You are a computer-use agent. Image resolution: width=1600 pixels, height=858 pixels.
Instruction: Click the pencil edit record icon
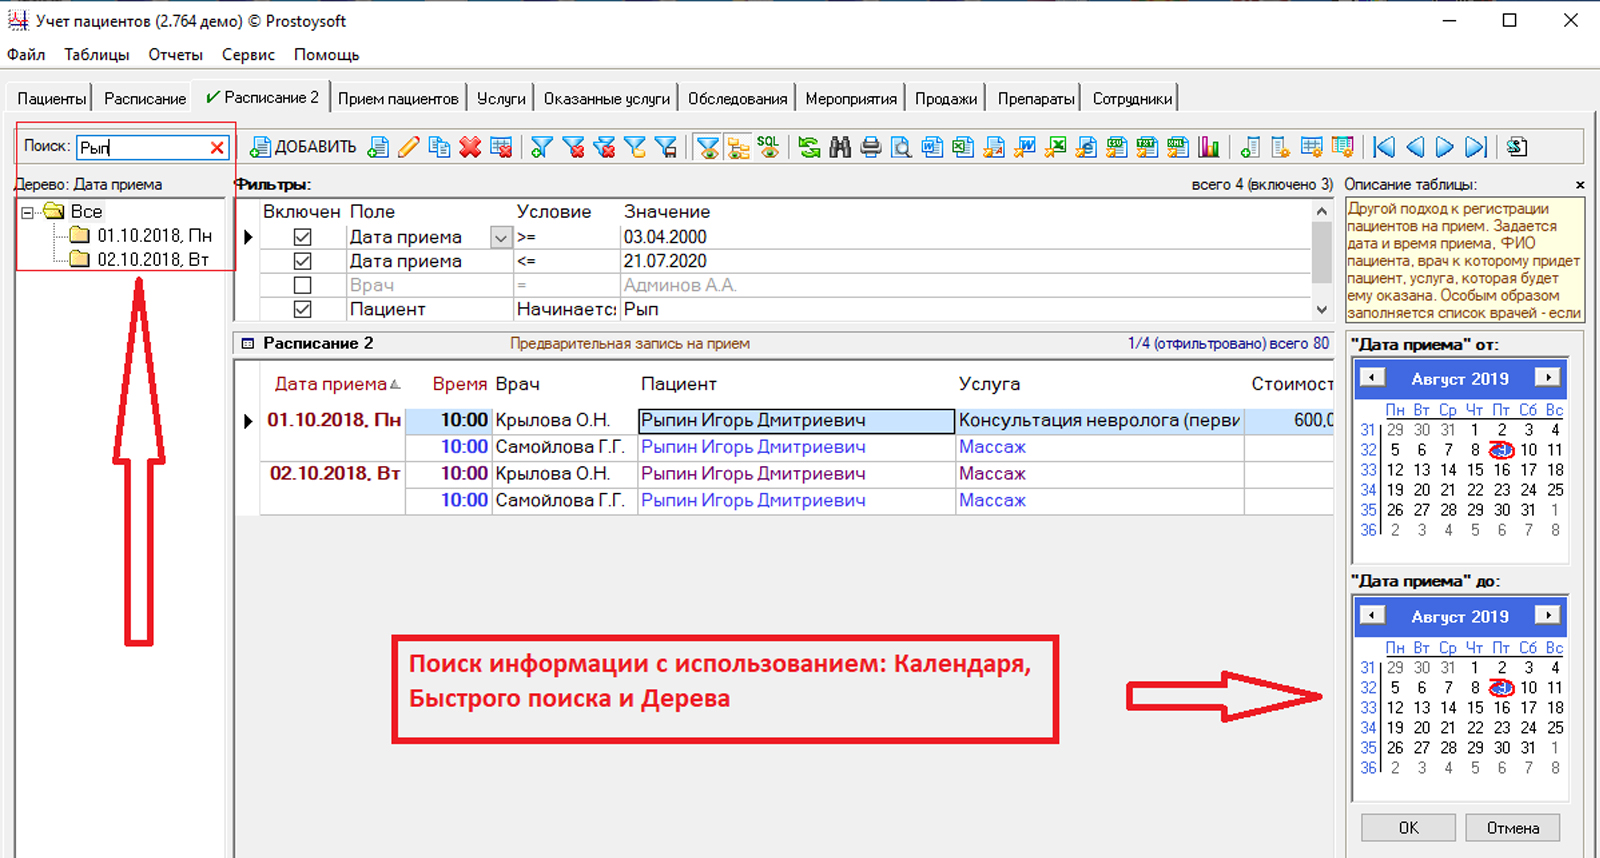(409, 147)
